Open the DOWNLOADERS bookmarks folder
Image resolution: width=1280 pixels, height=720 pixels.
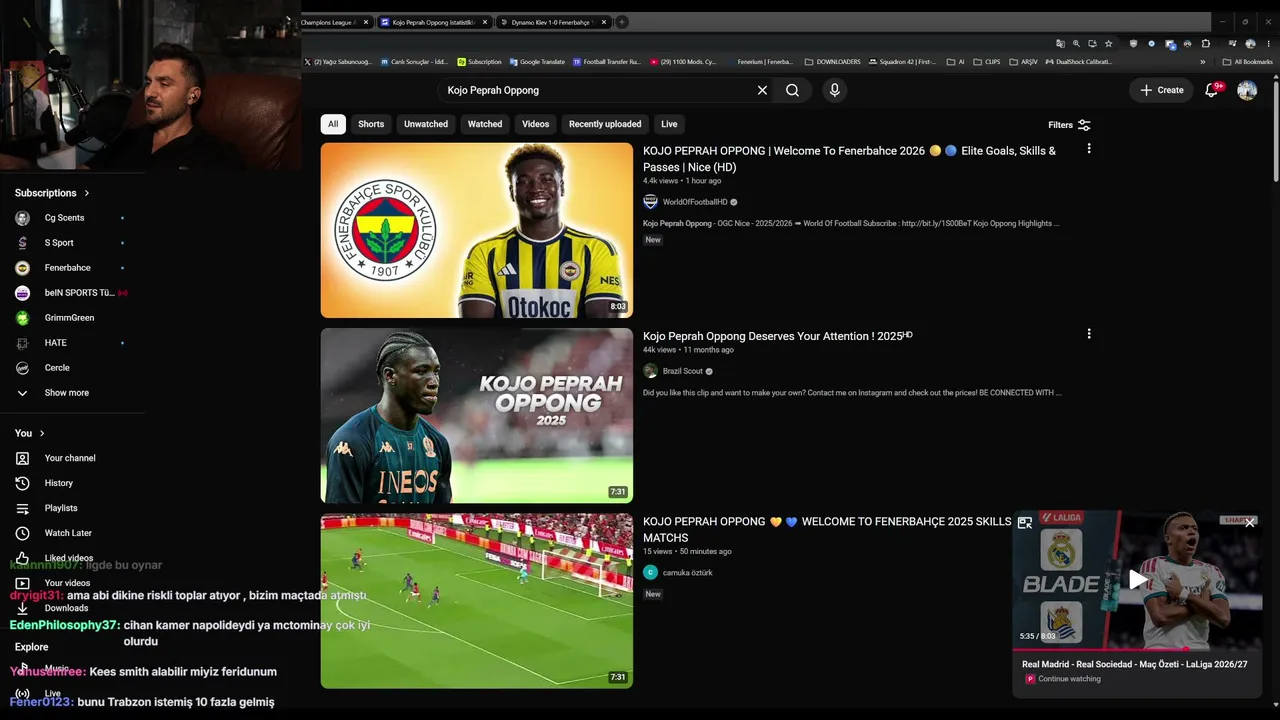point(832,62)
